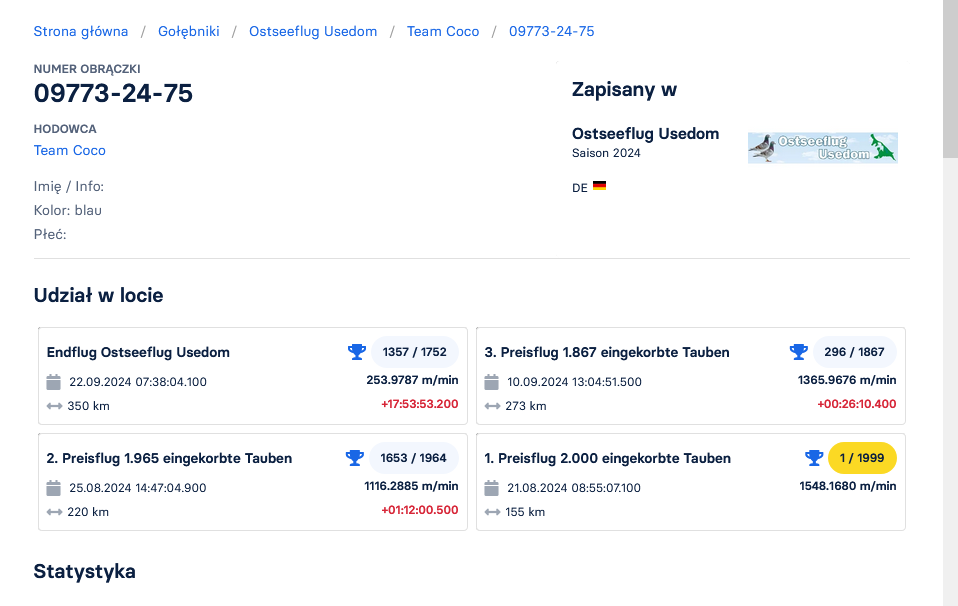The width and height of the screenshot is (958, 606).
Task: Open the 2. Preisflug 1.965 eingekorbte Tauben title
Action: tap(169, 458)
